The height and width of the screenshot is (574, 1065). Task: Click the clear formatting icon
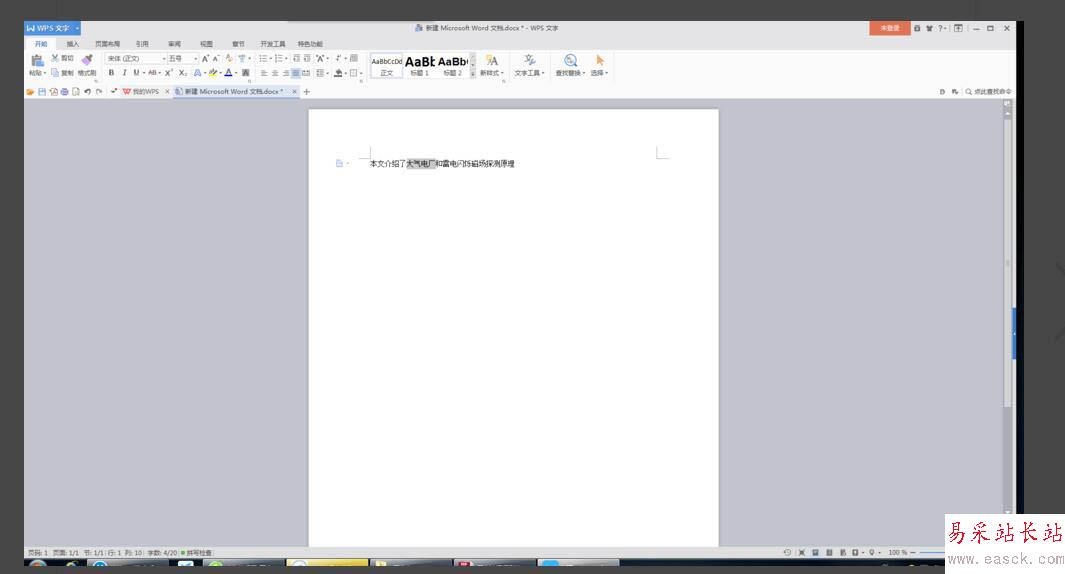[229, 58]
